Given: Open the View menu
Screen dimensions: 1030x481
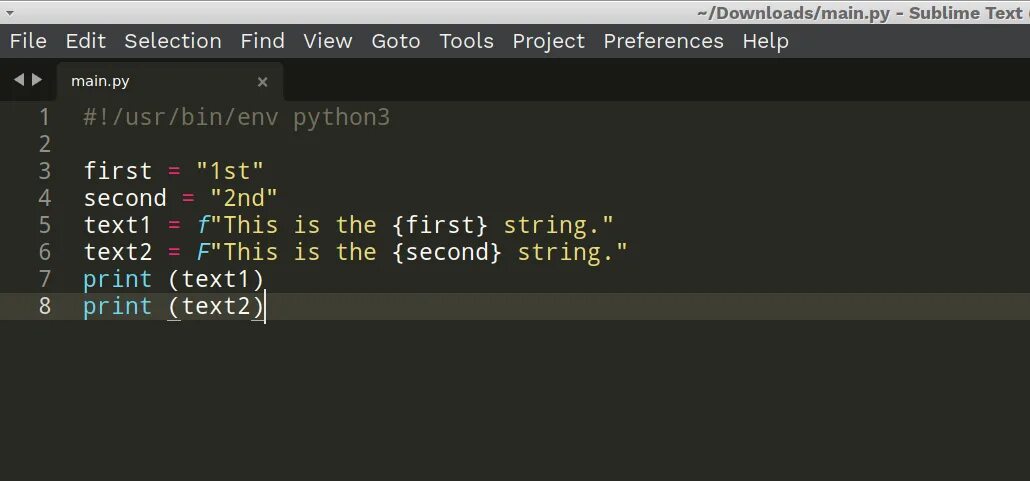Looking at the screenshot, I should (x=328, y=41).
